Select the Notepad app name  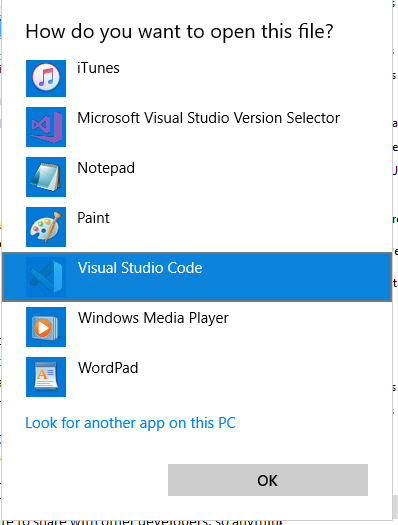(x=106, y=168)
